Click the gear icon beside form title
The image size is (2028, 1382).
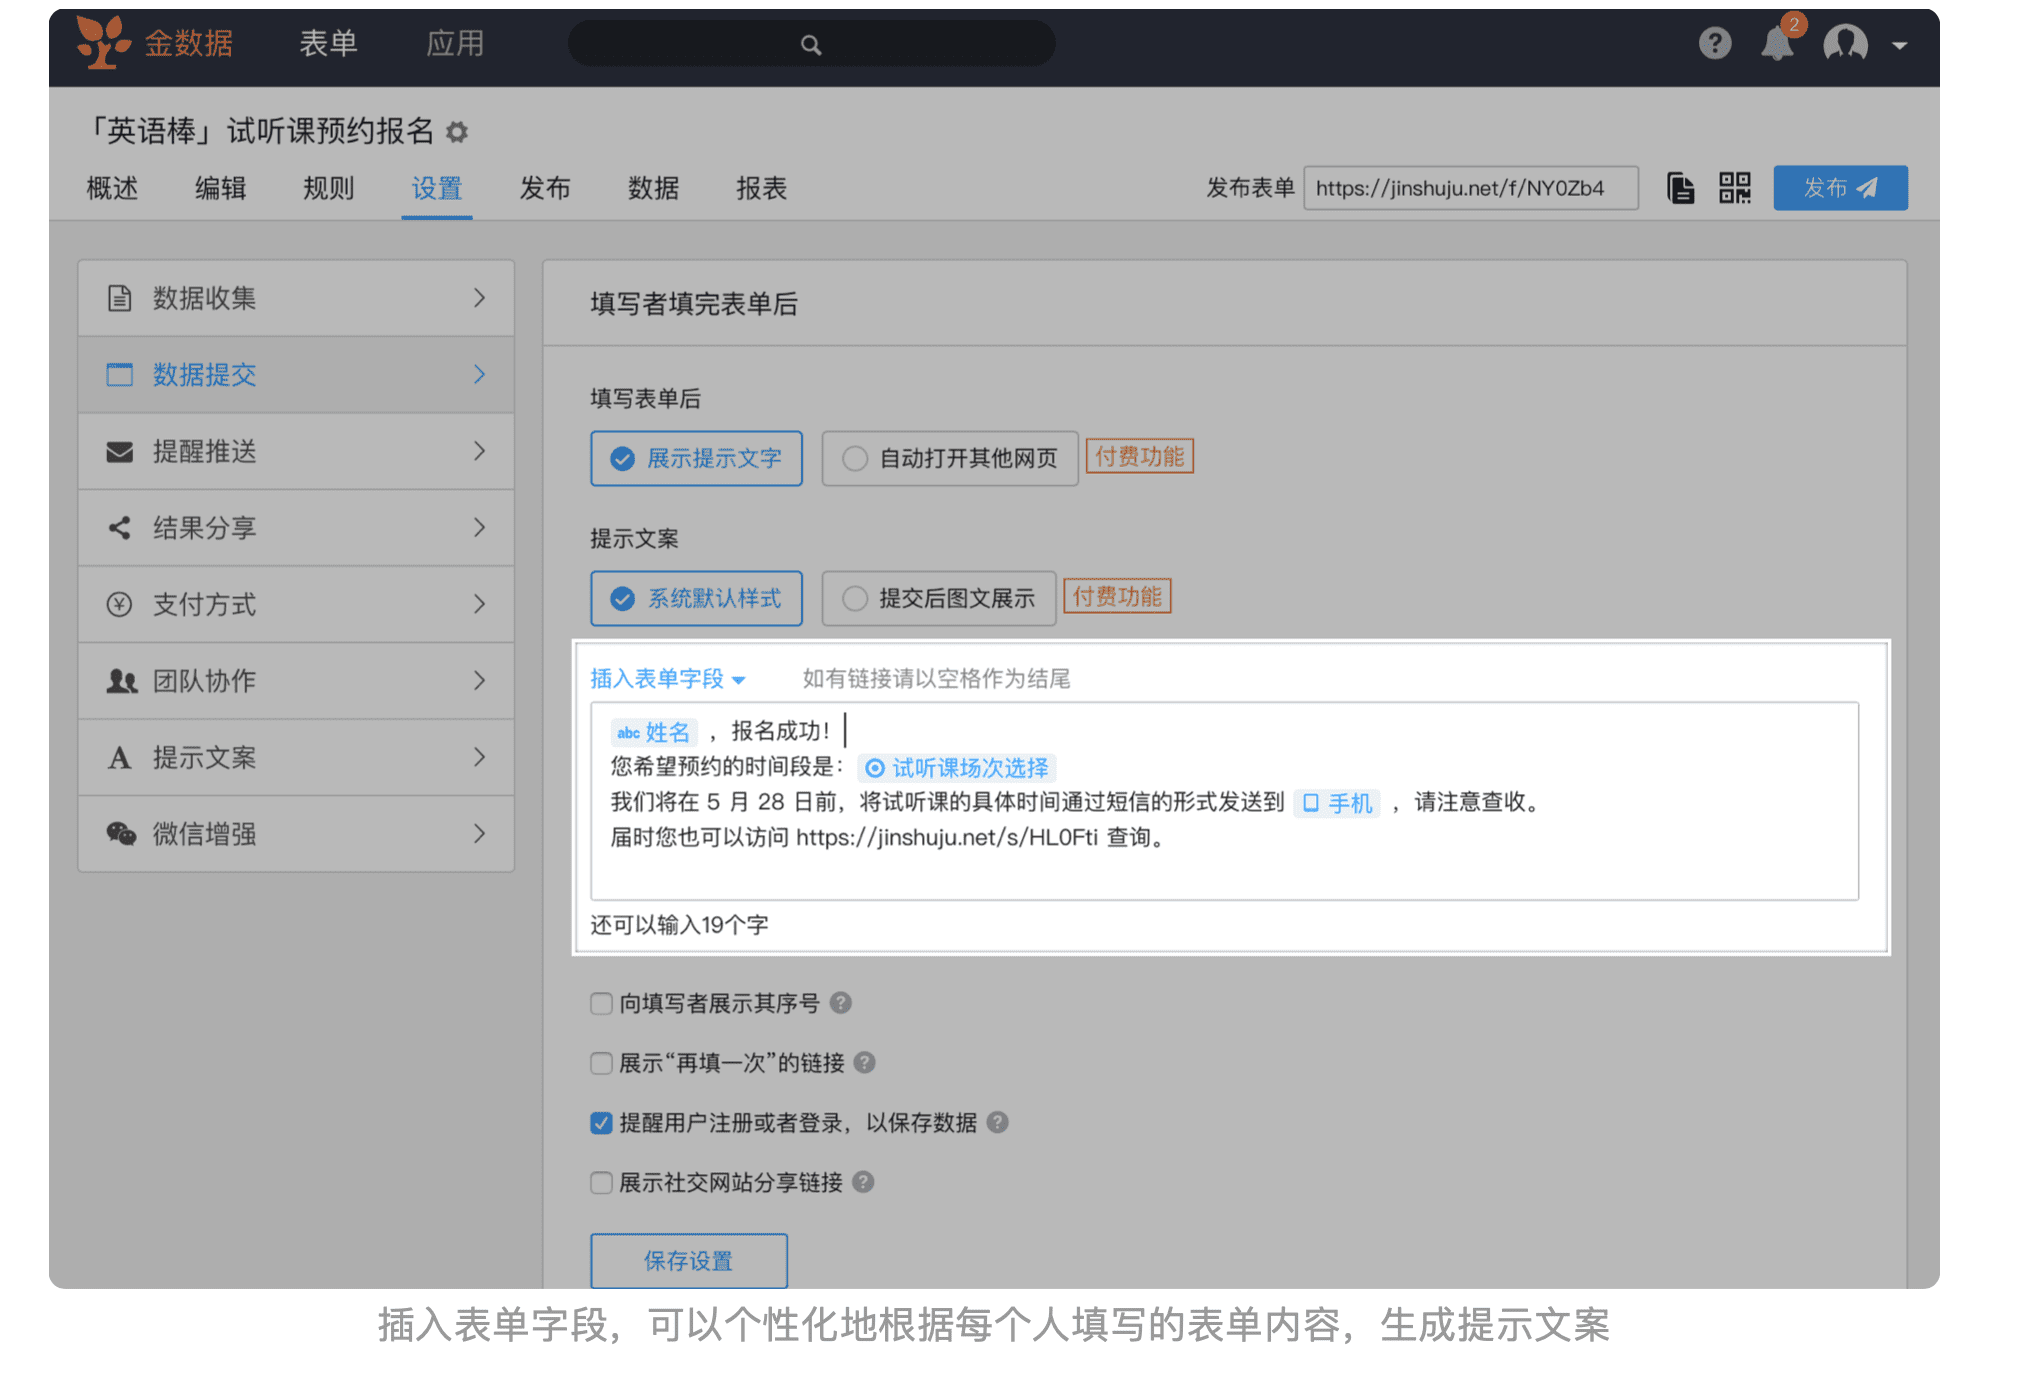(x=457, y=132)
